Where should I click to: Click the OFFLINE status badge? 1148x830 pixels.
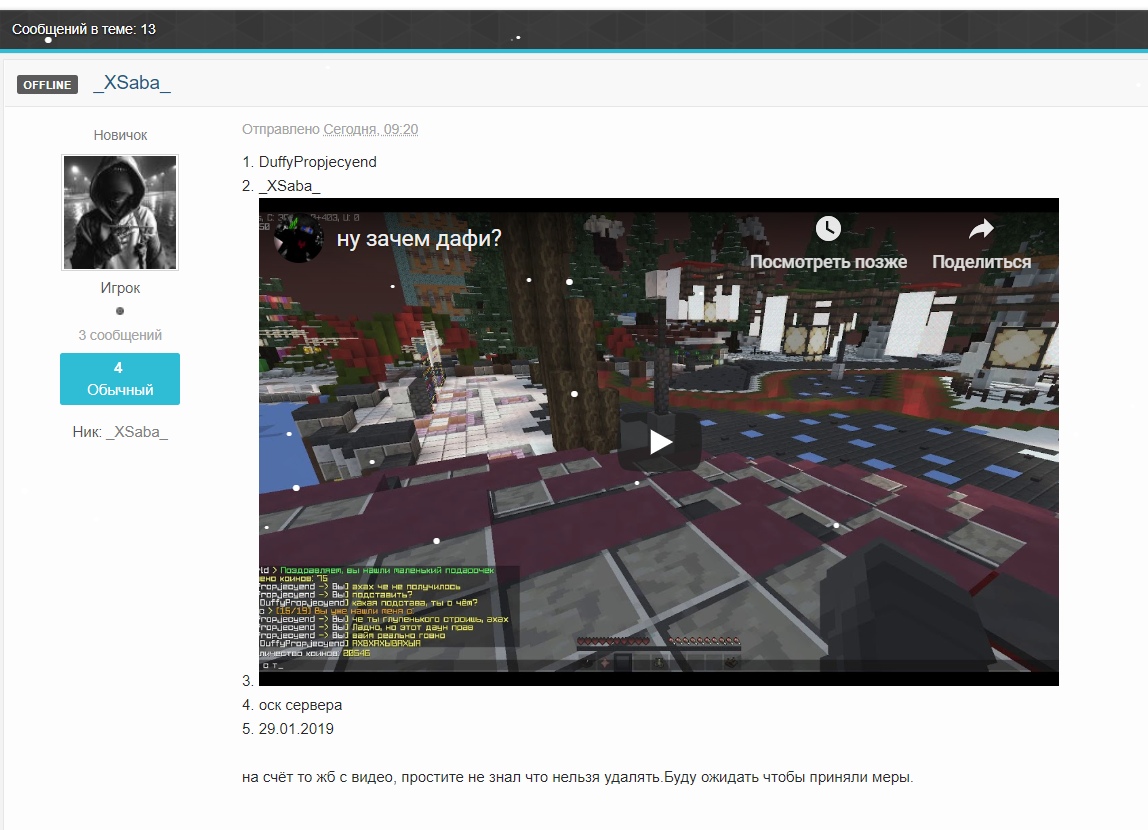click(48, 85)
